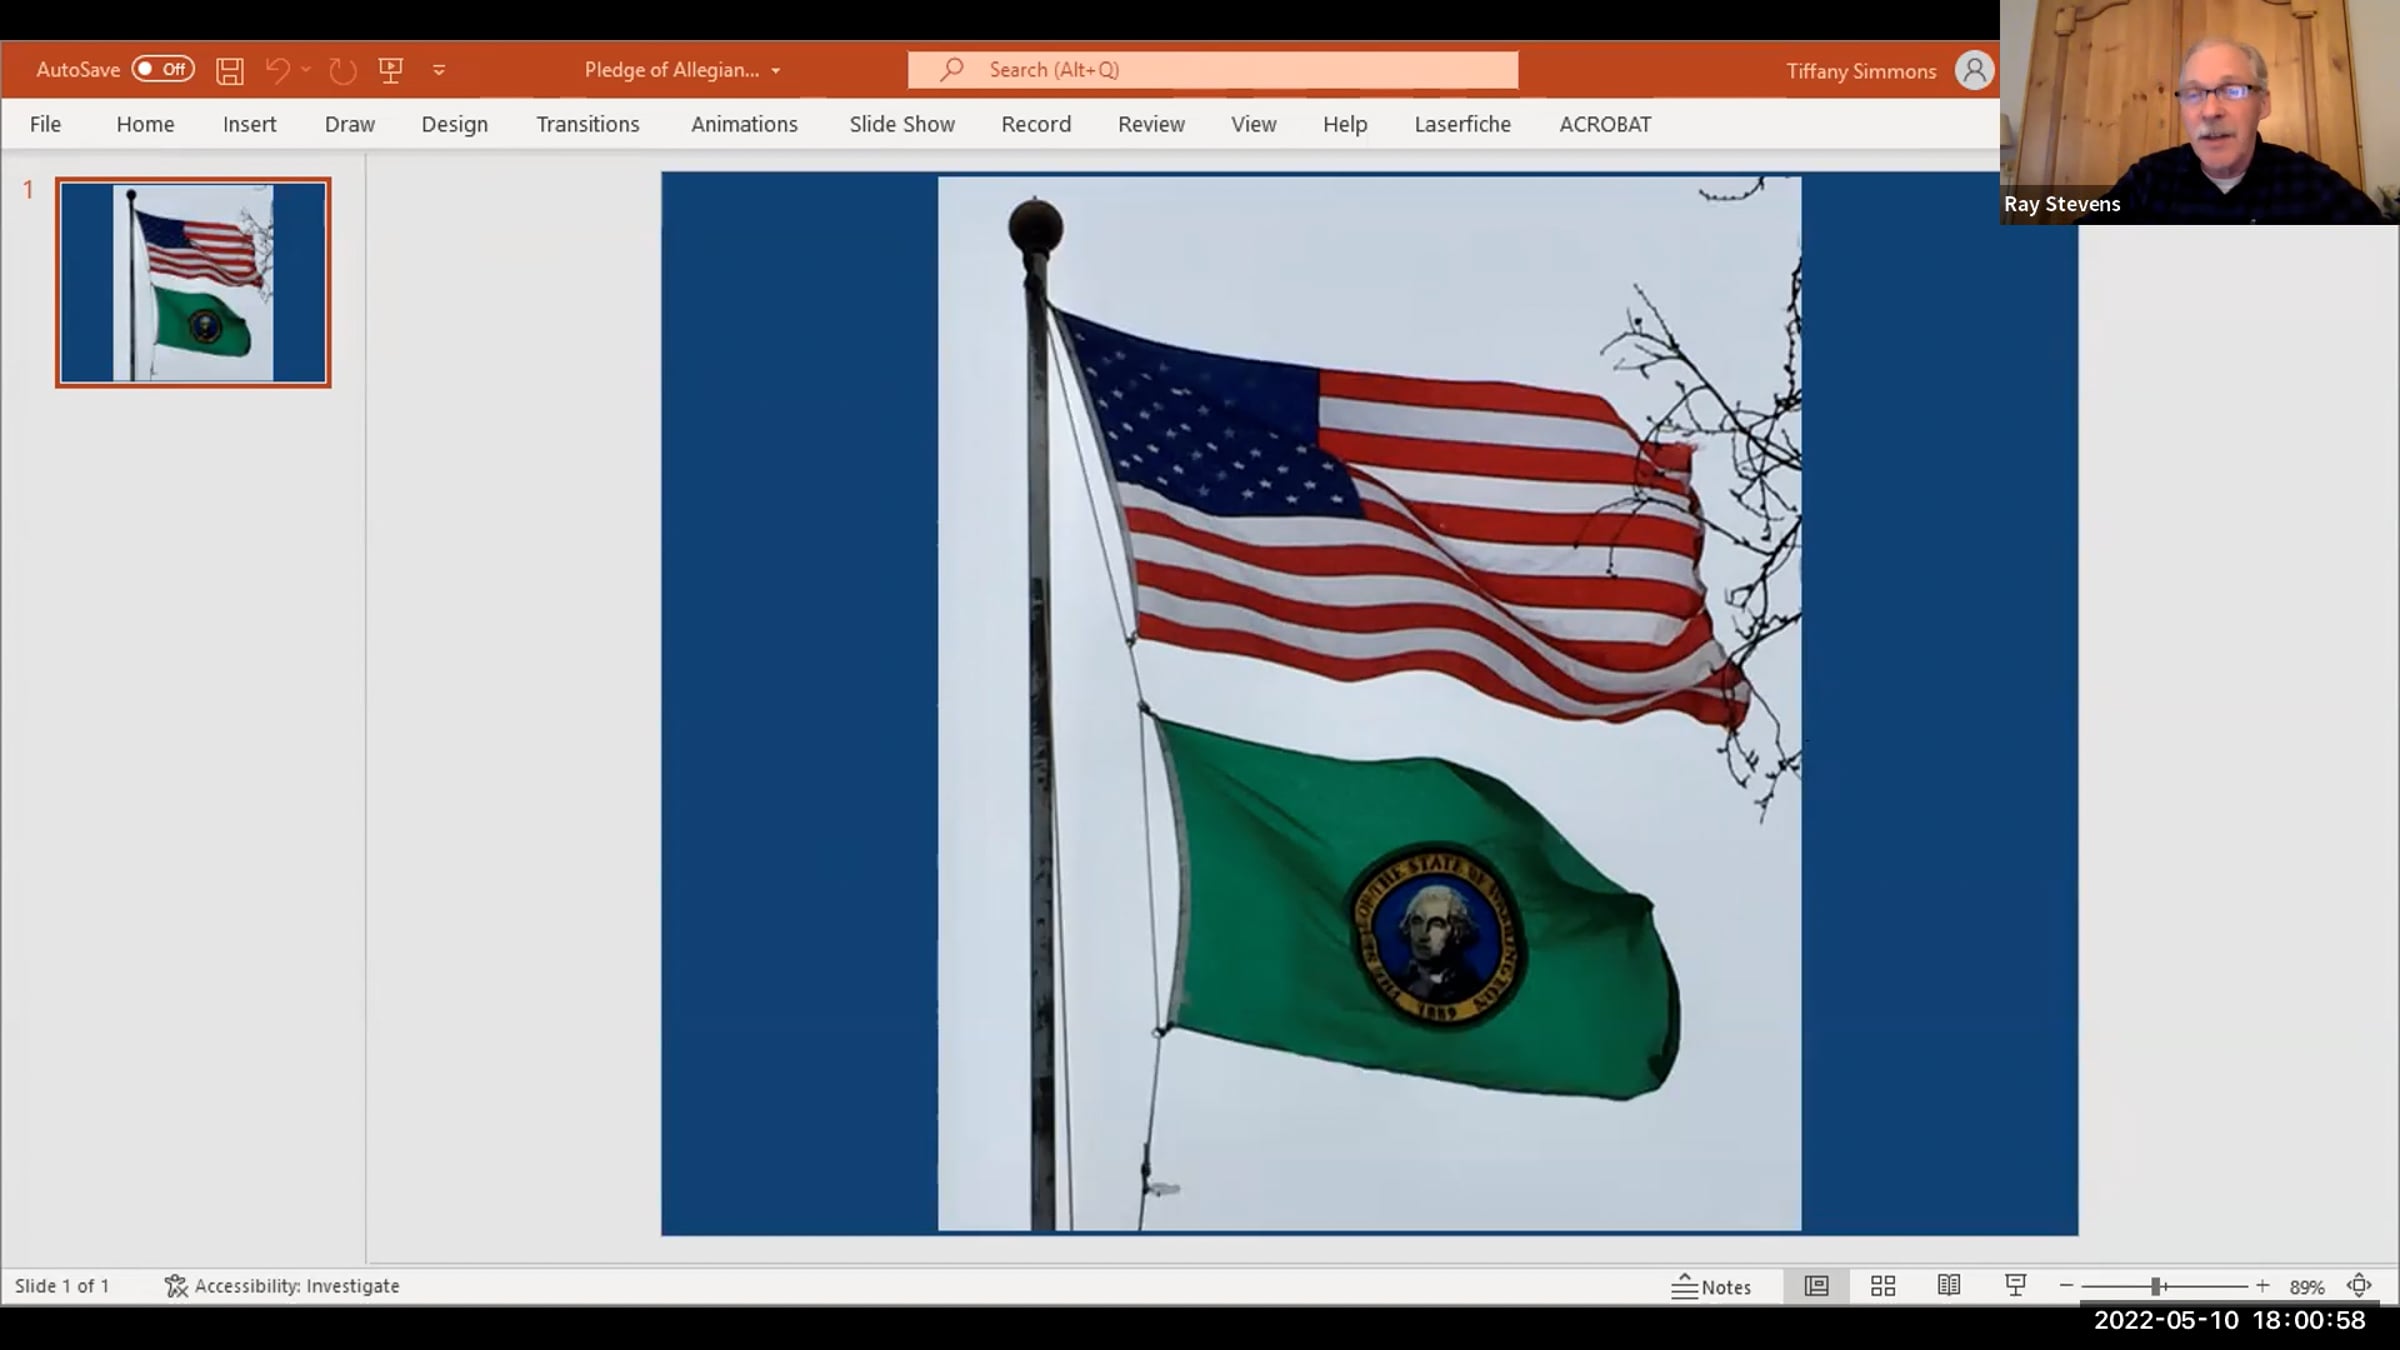Click the zoom in plus button
Image resolution: width=2400 pixels, height=1350 pixels.
(2263, 1286)
